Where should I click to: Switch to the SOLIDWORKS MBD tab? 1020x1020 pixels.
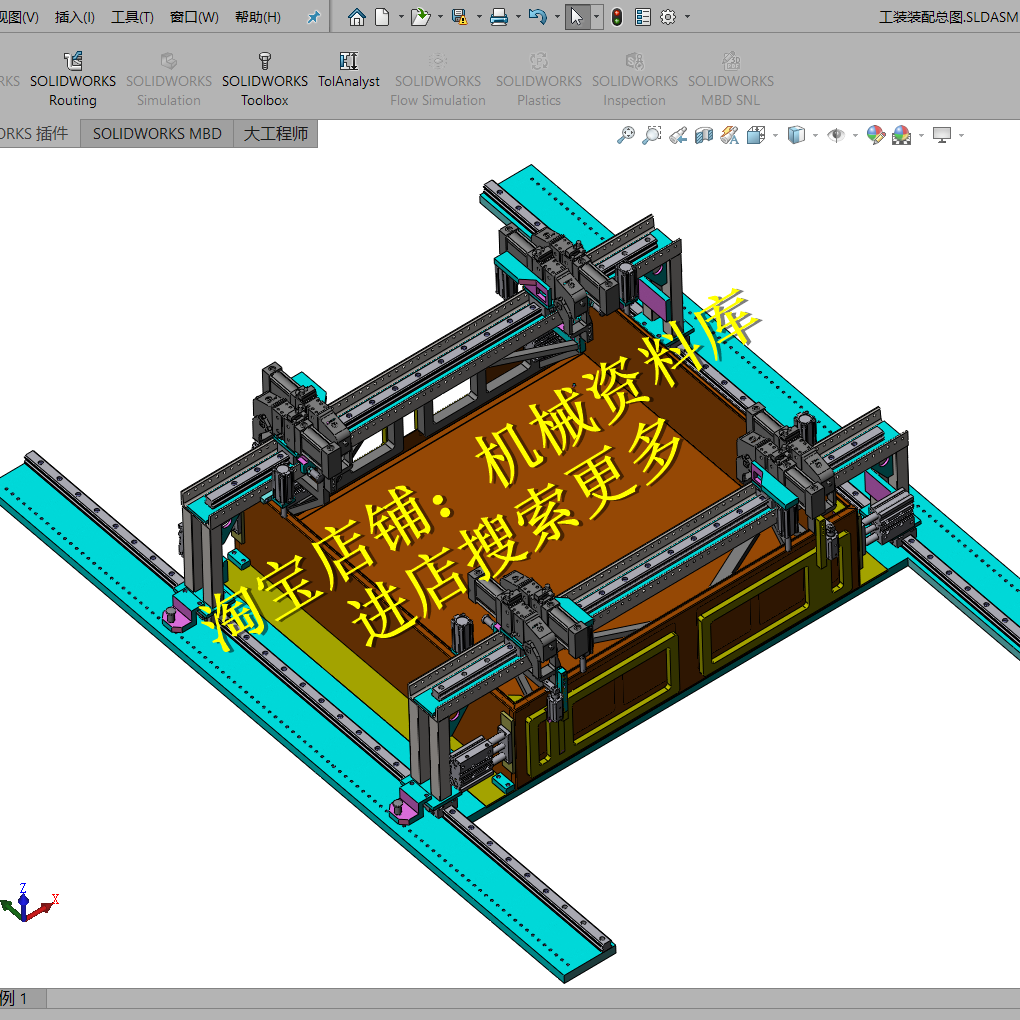pyautogui.click(x=156, y=133)
